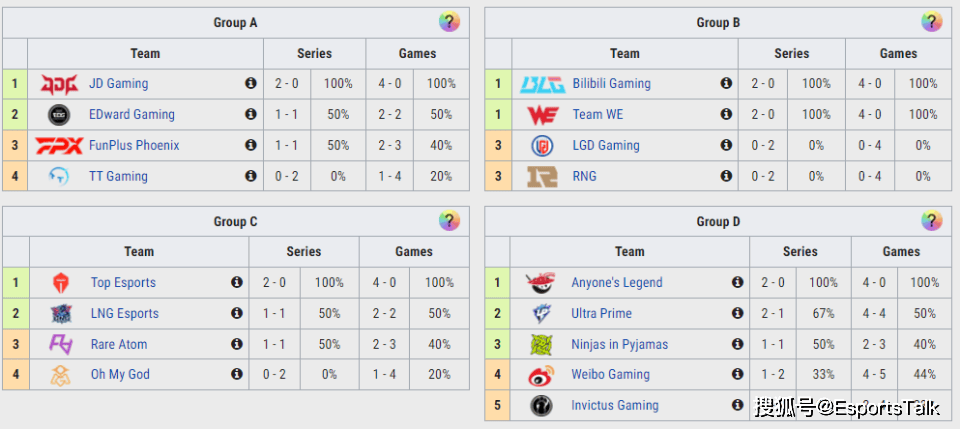Click the Bilibili Gaming team logo
Image resolution: width=960 pixels, height=429 pixels.
(x=542, y=84)
